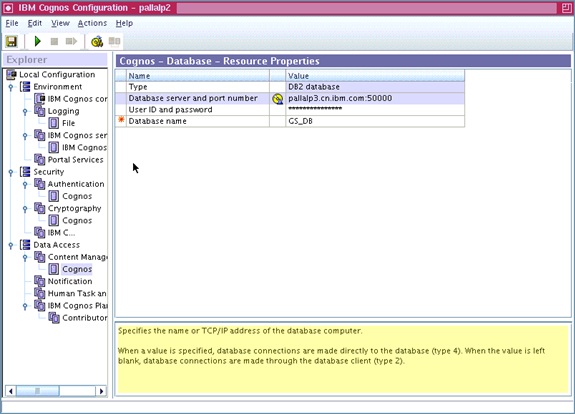Collapse the IBM Cognos ser… branch
Viewport: 575px width, 414px height.
pyautogui.click(x=25, y=136)
